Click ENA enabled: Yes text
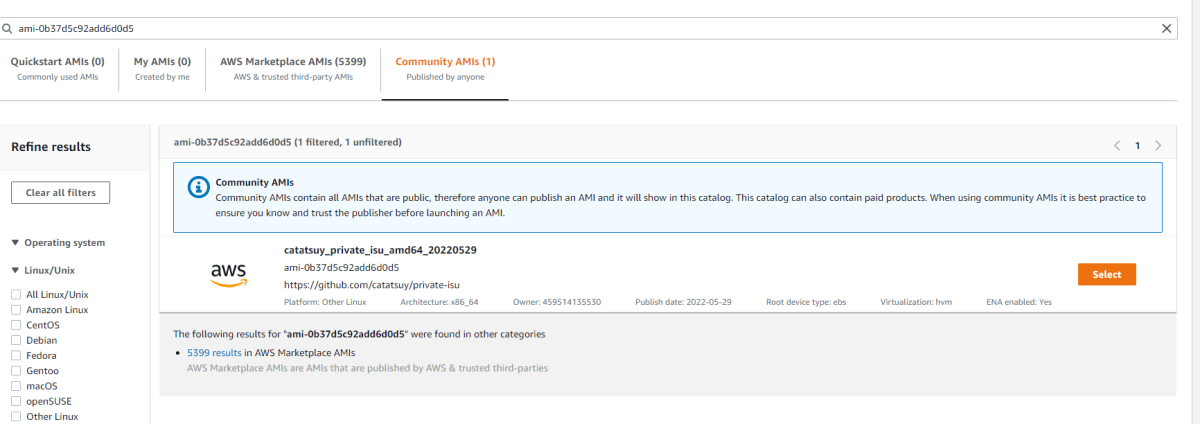 [x=1018, y=301]
